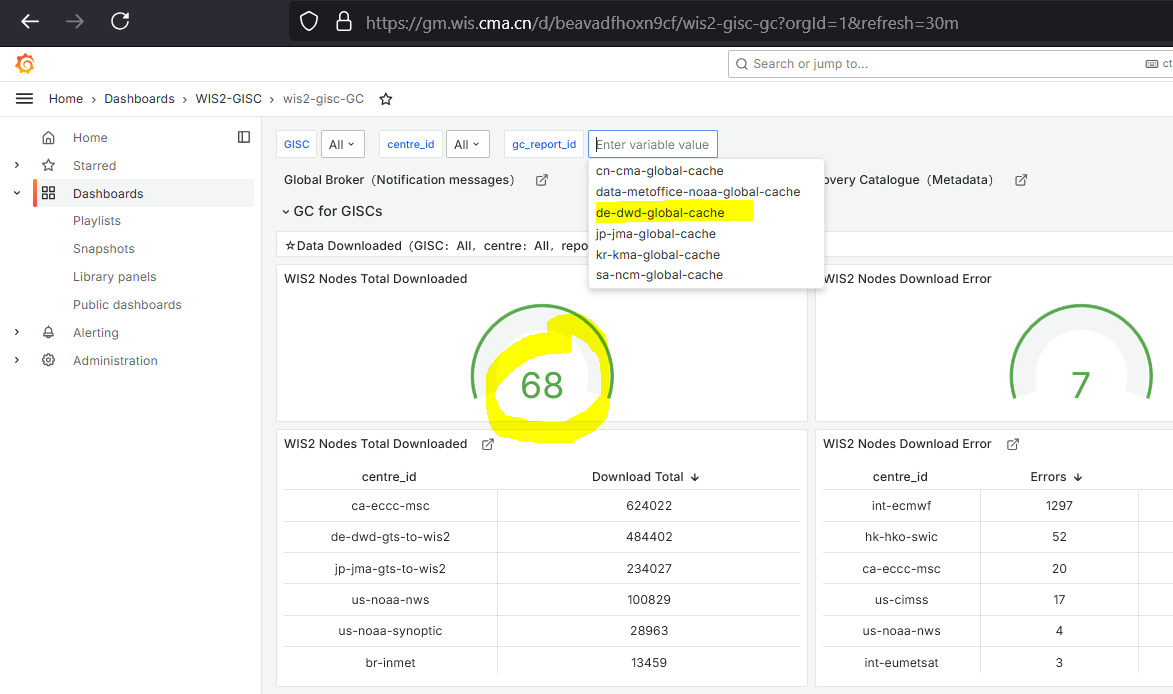Click the Grafana logo icon
Image resolution: width=1173 pixels, height=694 pixels.
tap(25, 64)
